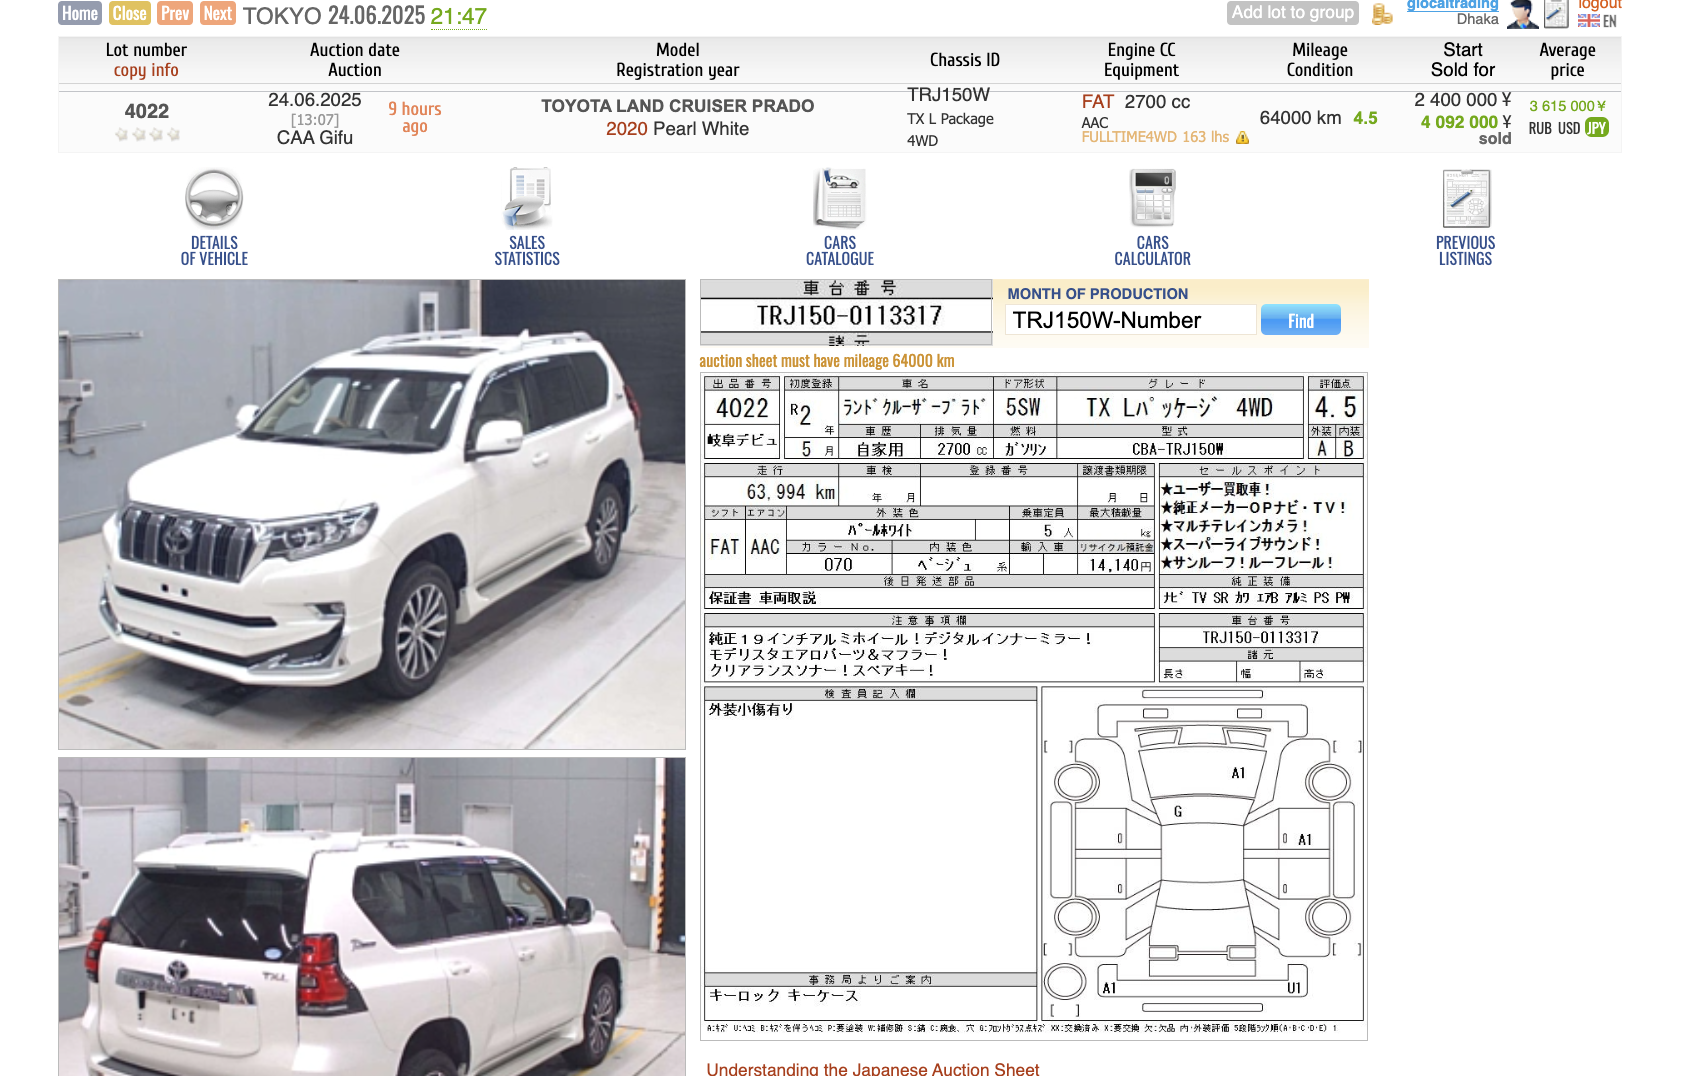Switch average price currency to USD
The image size is (1692, 1076).
[1569, 128]
